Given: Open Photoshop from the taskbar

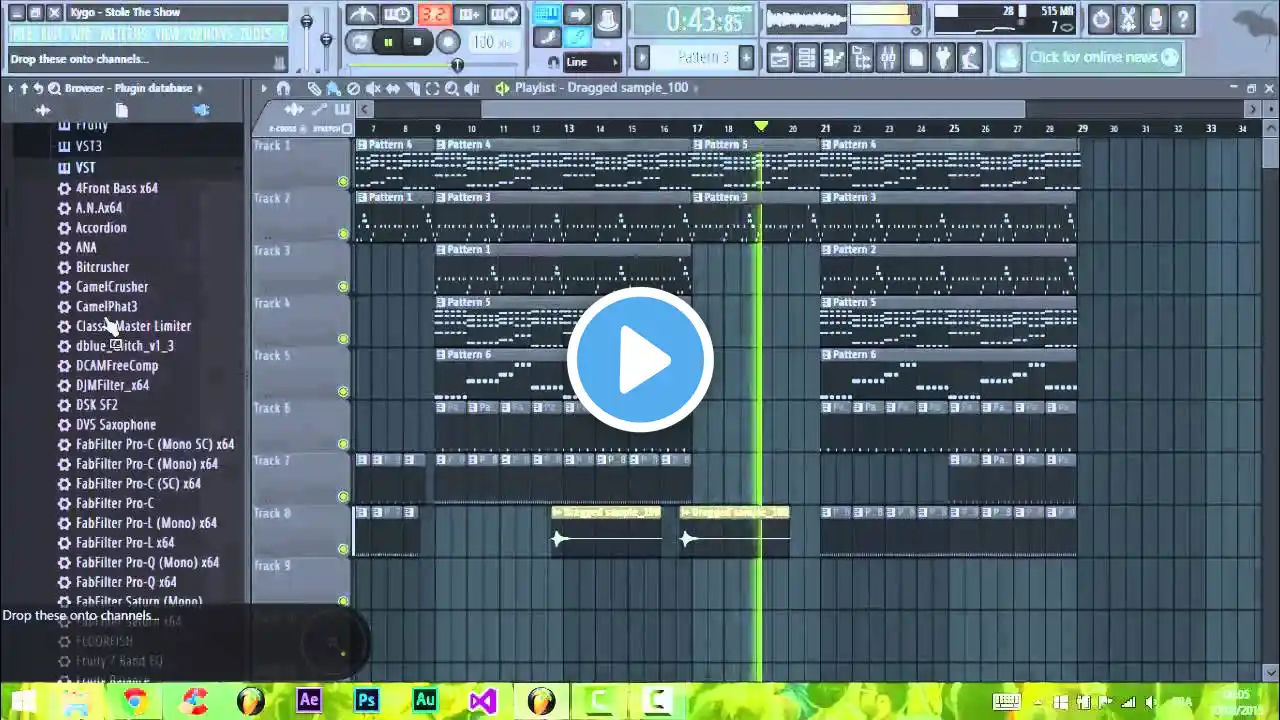Looking at the screenshot, I should [x=367, y=700].
